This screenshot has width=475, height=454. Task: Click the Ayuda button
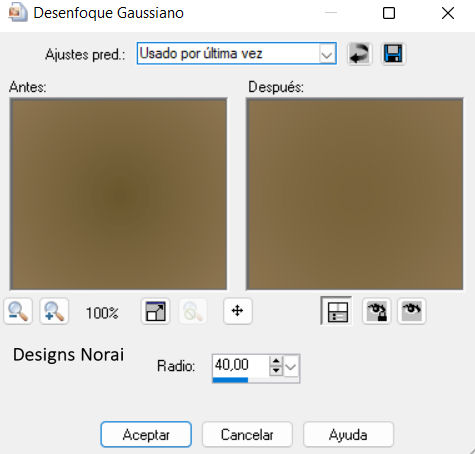pyautogui.click(x=348, y=435)
